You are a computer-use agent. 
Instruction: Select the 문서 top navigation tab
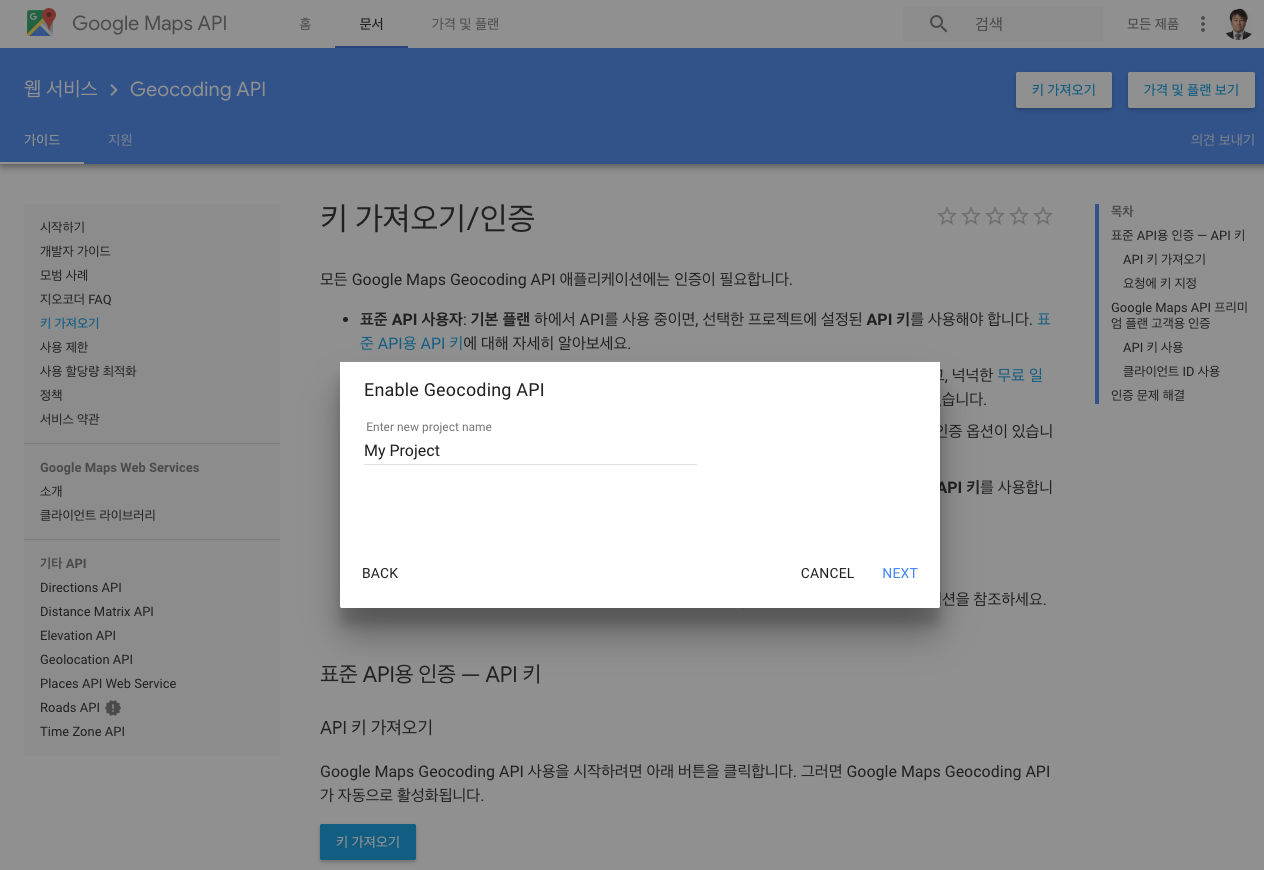tap(371, 24)
